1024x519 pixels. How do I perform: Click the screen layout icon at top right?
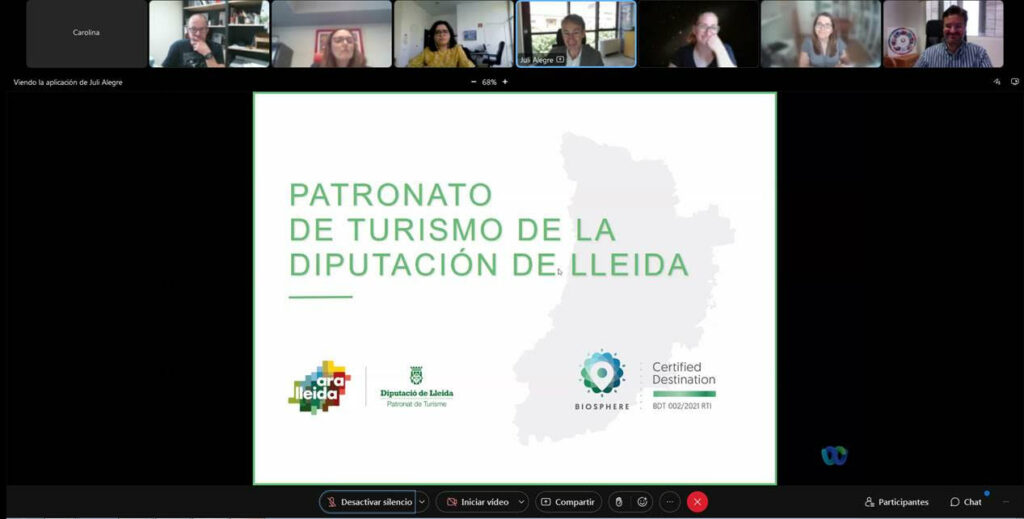[1014, 82]
